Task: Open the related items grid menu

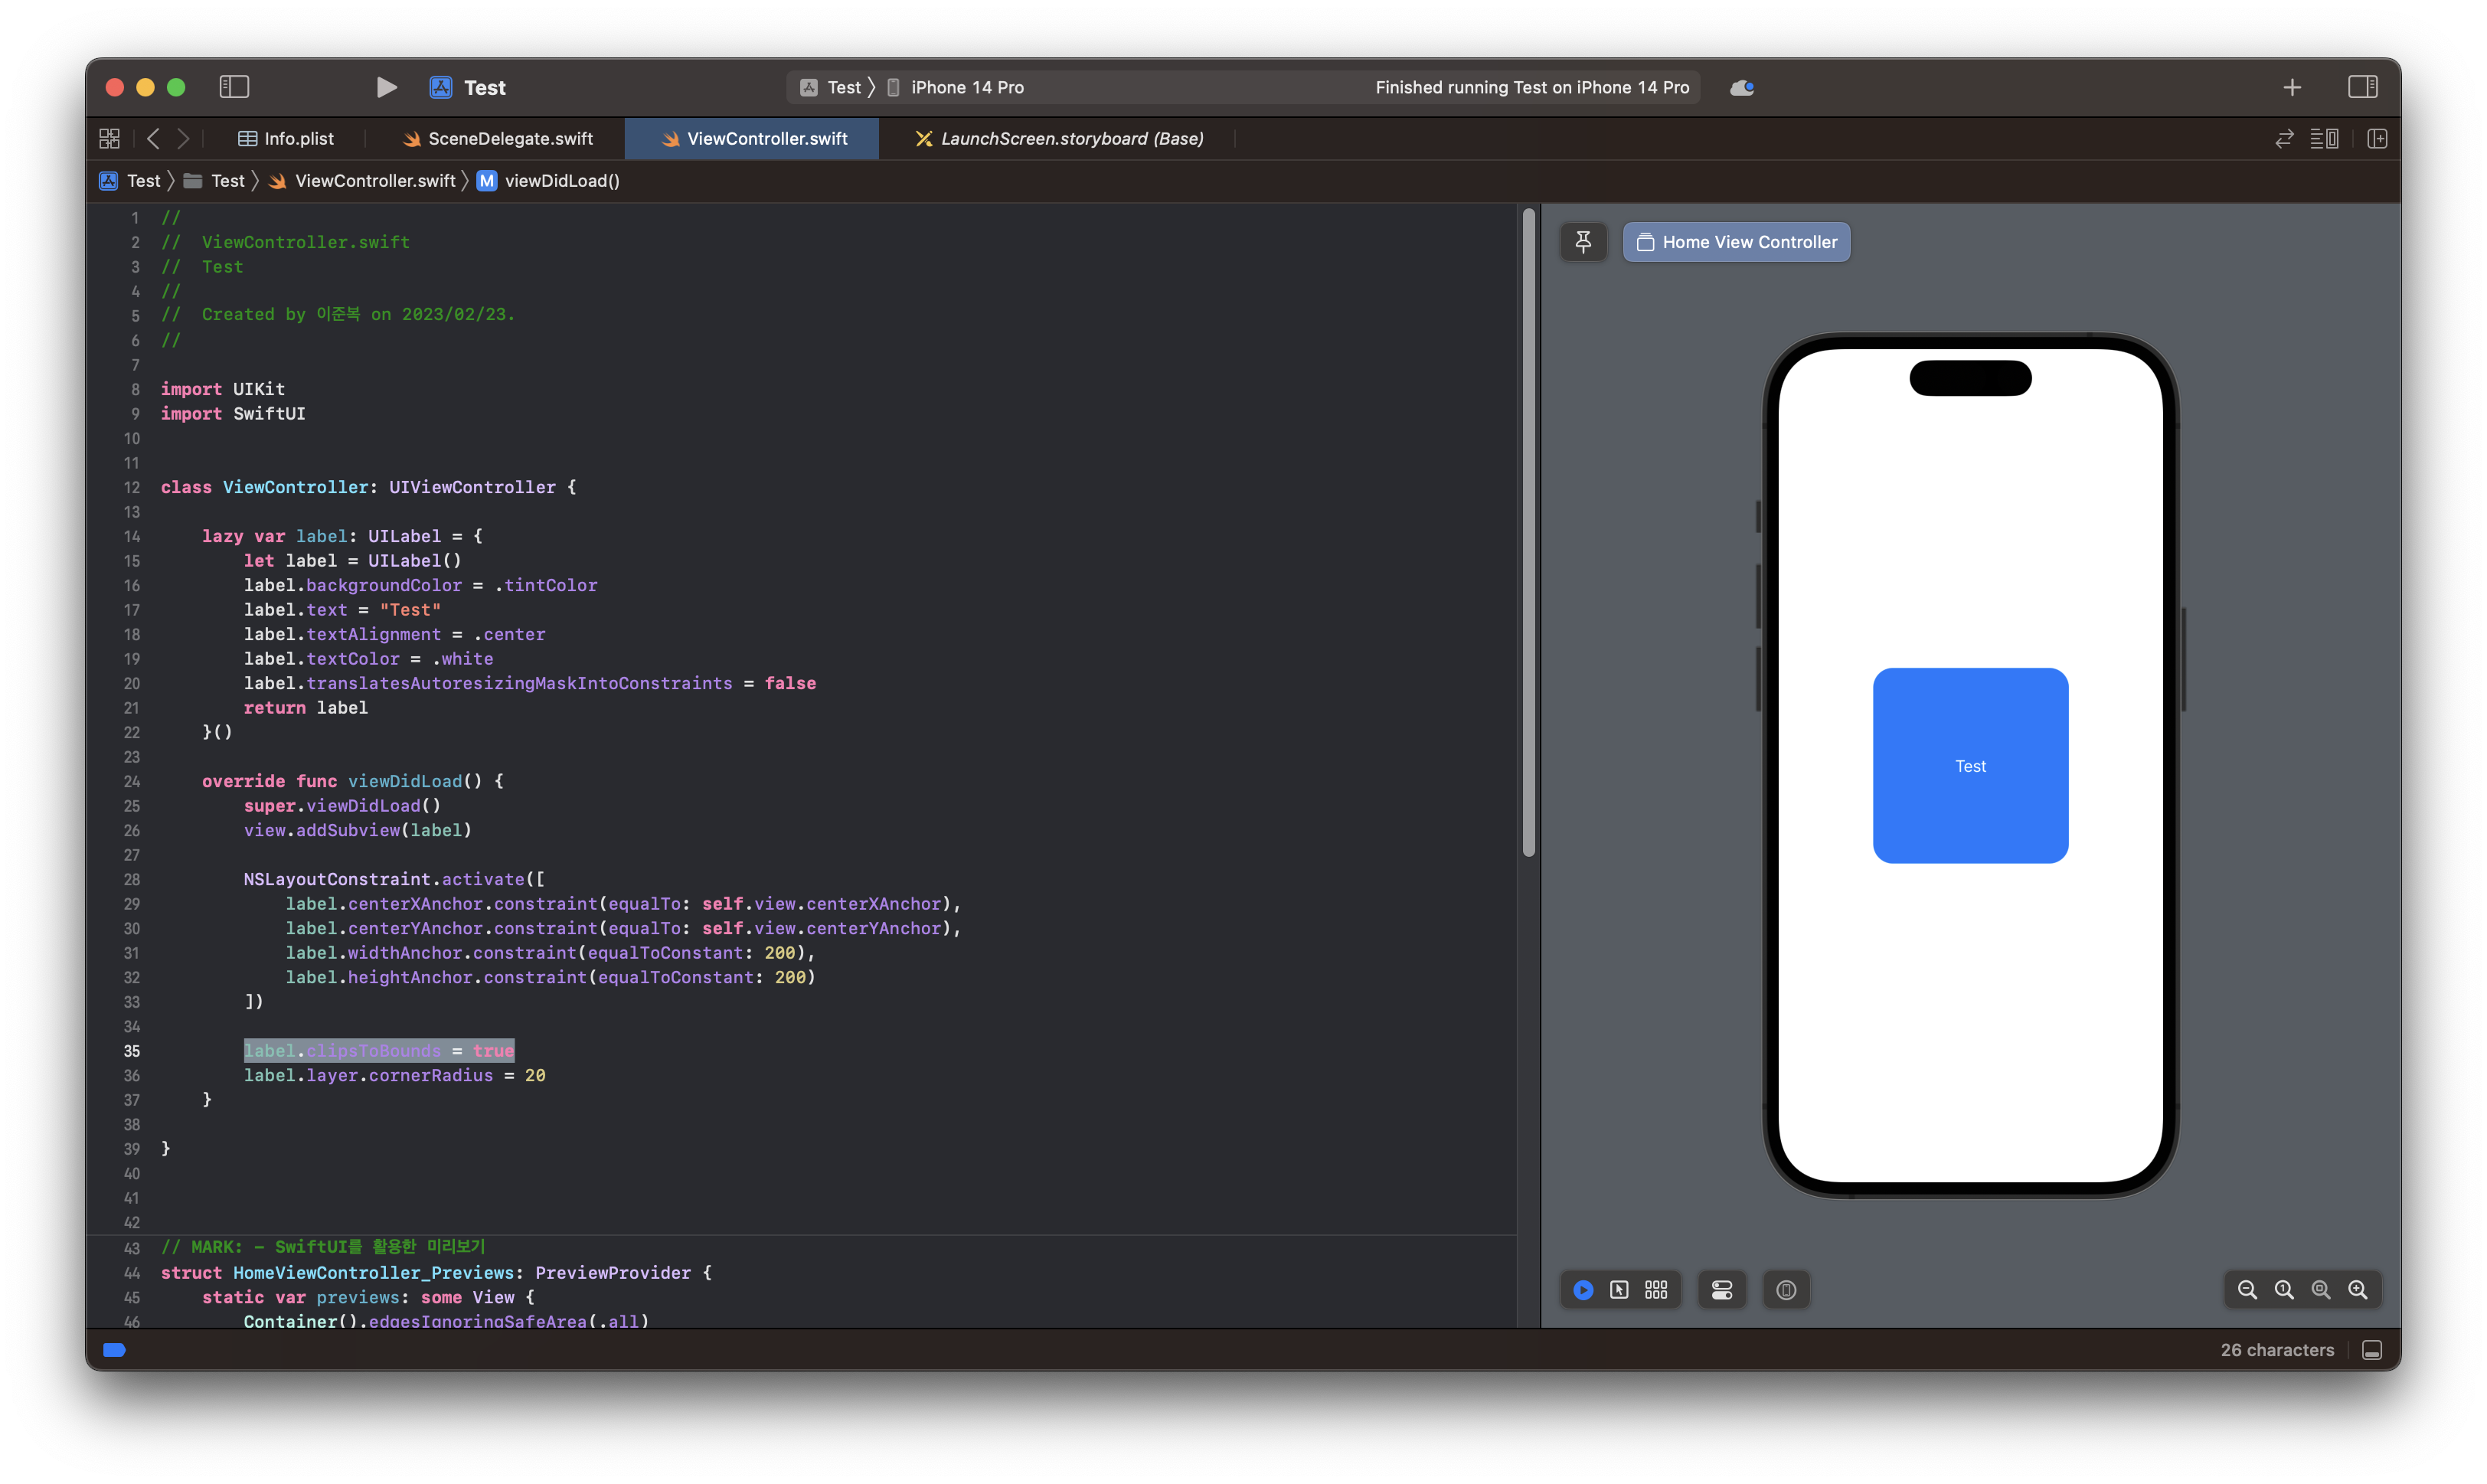Action: [110, 139]
